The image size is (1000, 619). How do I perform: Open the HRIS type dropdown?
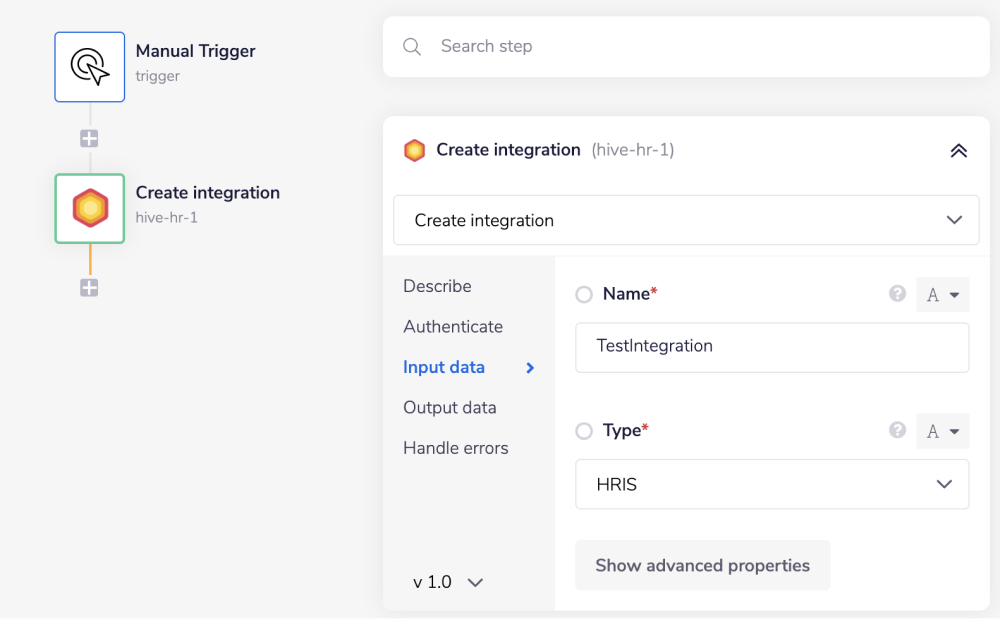point(772,484)
